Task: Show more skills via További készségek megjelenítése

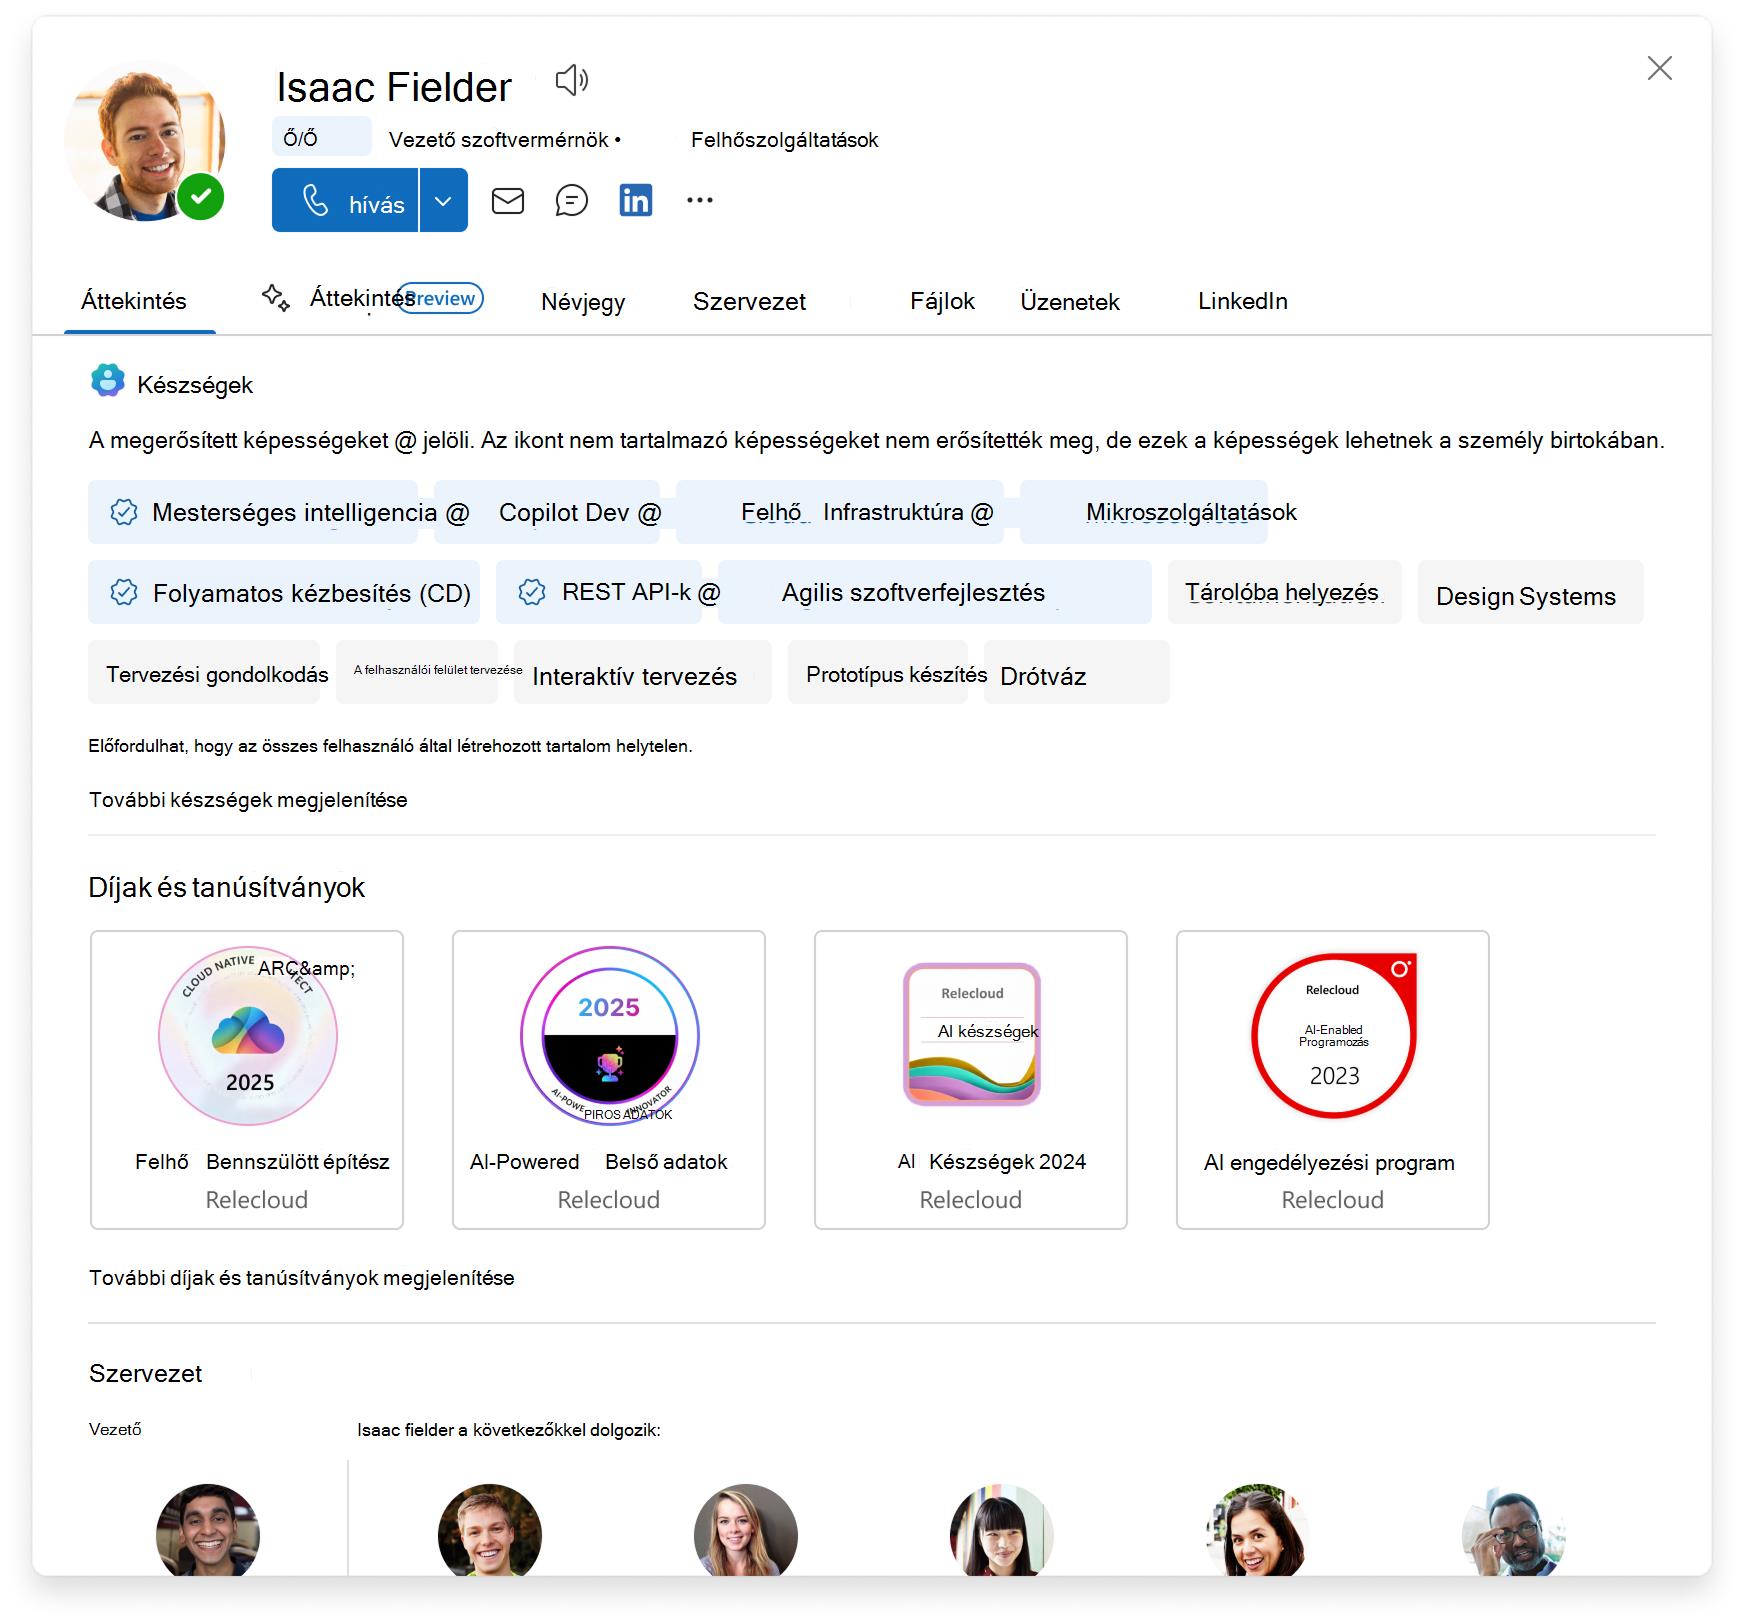Action: point(248,800)
